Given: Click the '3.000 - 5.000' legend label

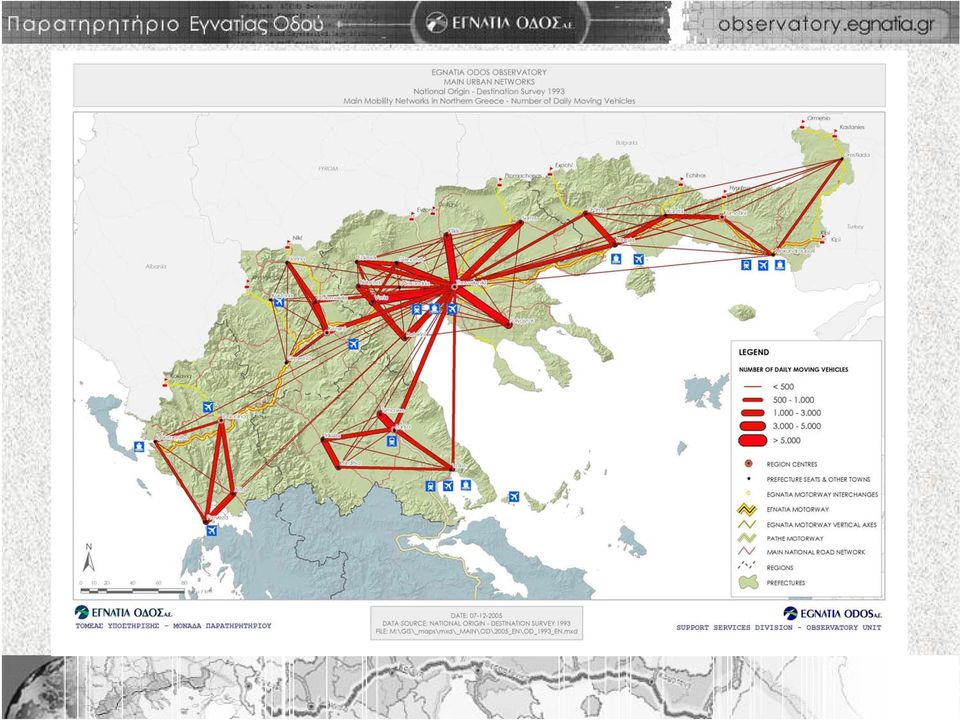Looking at the screenshot, I should pyautogui.click(x=797, y=426).
